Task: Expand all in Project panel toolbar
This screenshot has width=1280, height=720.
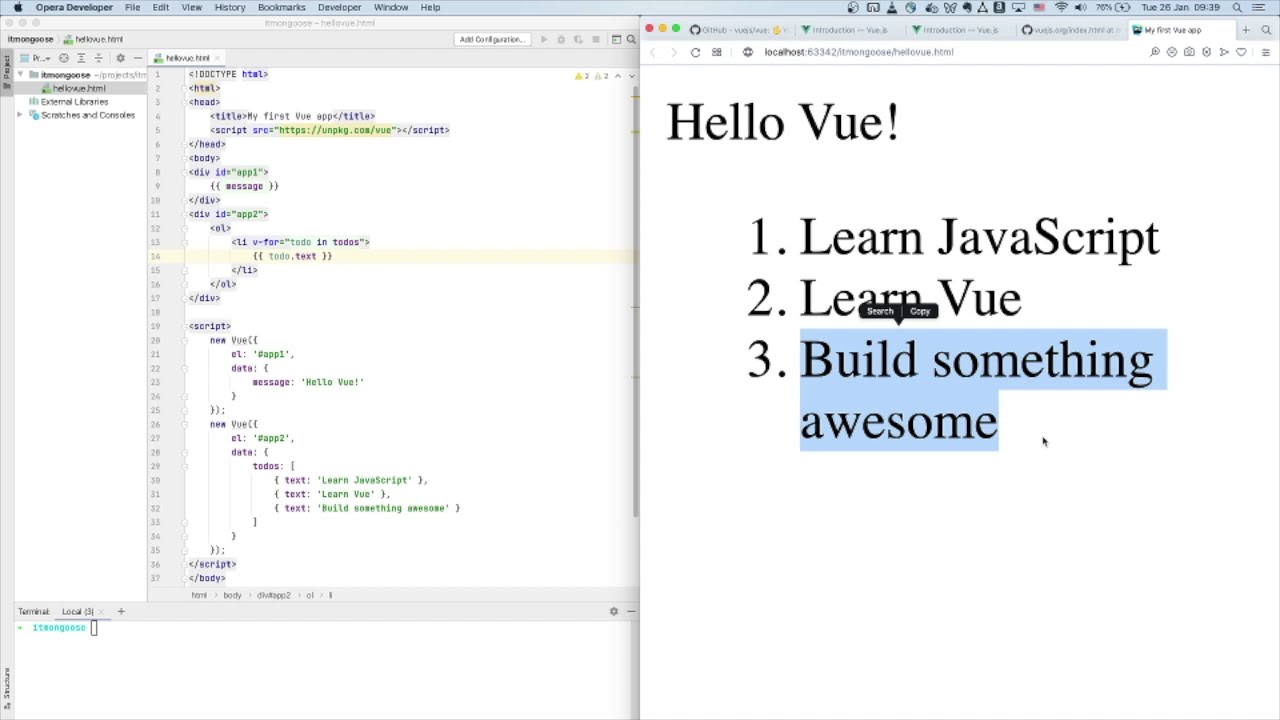Action: point(82,58)
